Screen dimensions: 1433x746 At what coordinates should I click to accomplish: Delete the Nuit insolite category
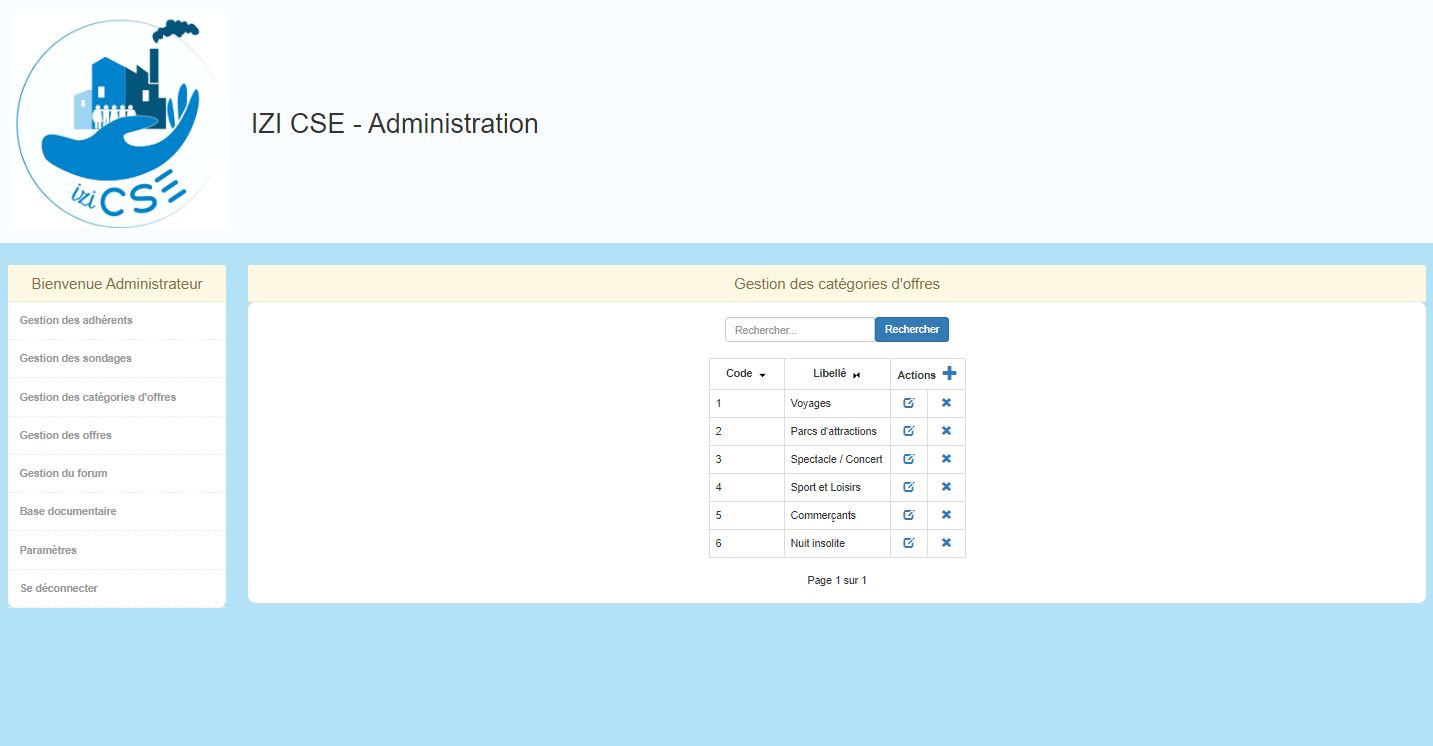pos(946,543)
